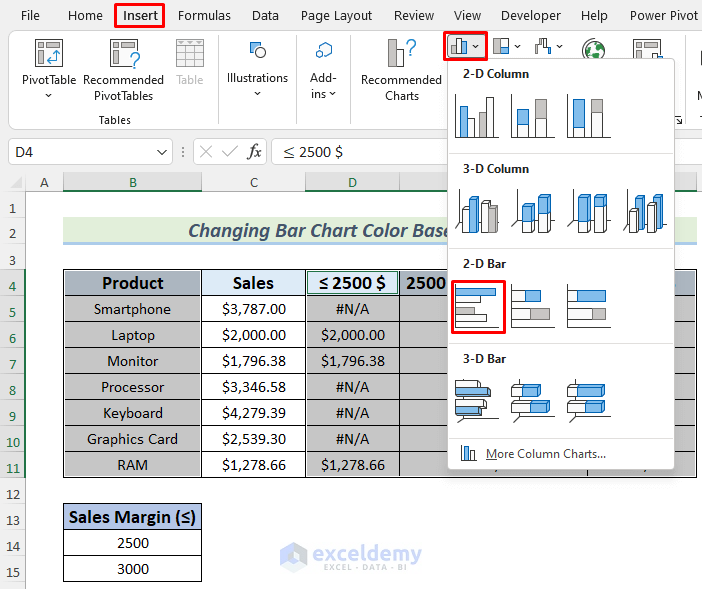
Task: Choose the plain 3-D Column chart
Action: [645, 211]
